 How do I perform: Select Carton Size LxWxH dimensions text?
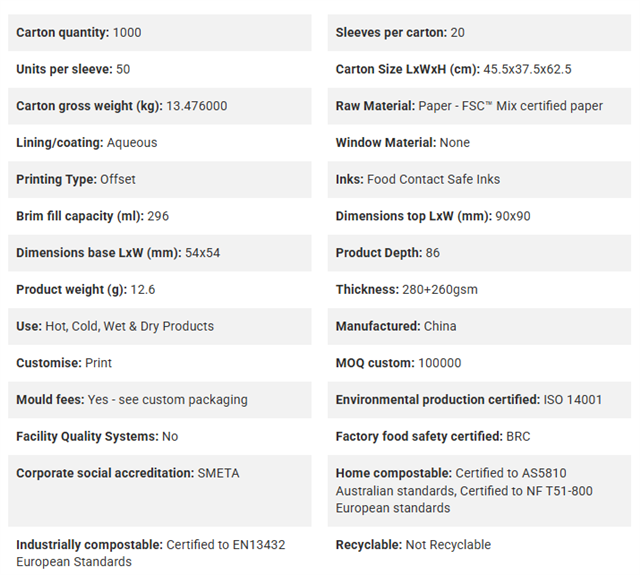(527, 69)
